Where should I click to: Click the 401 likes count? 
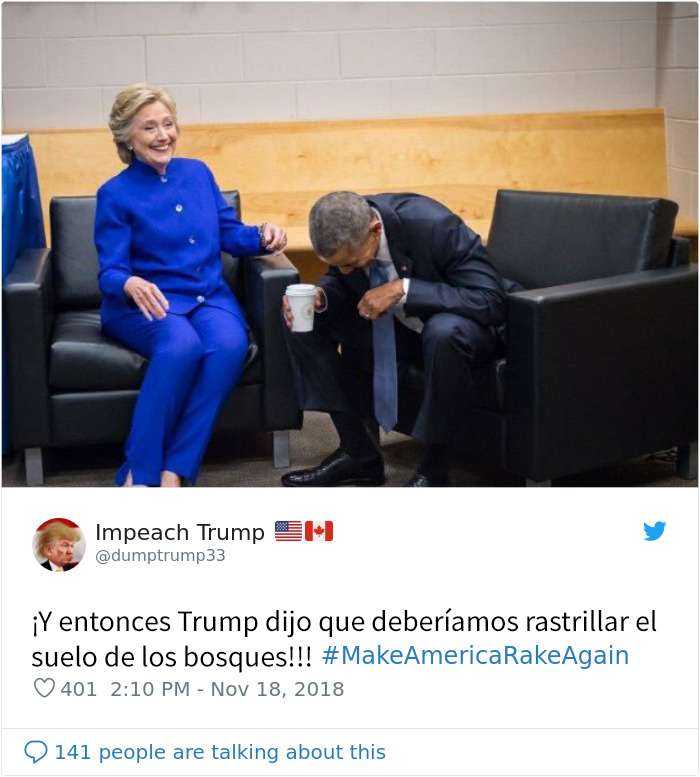[78, 689]
